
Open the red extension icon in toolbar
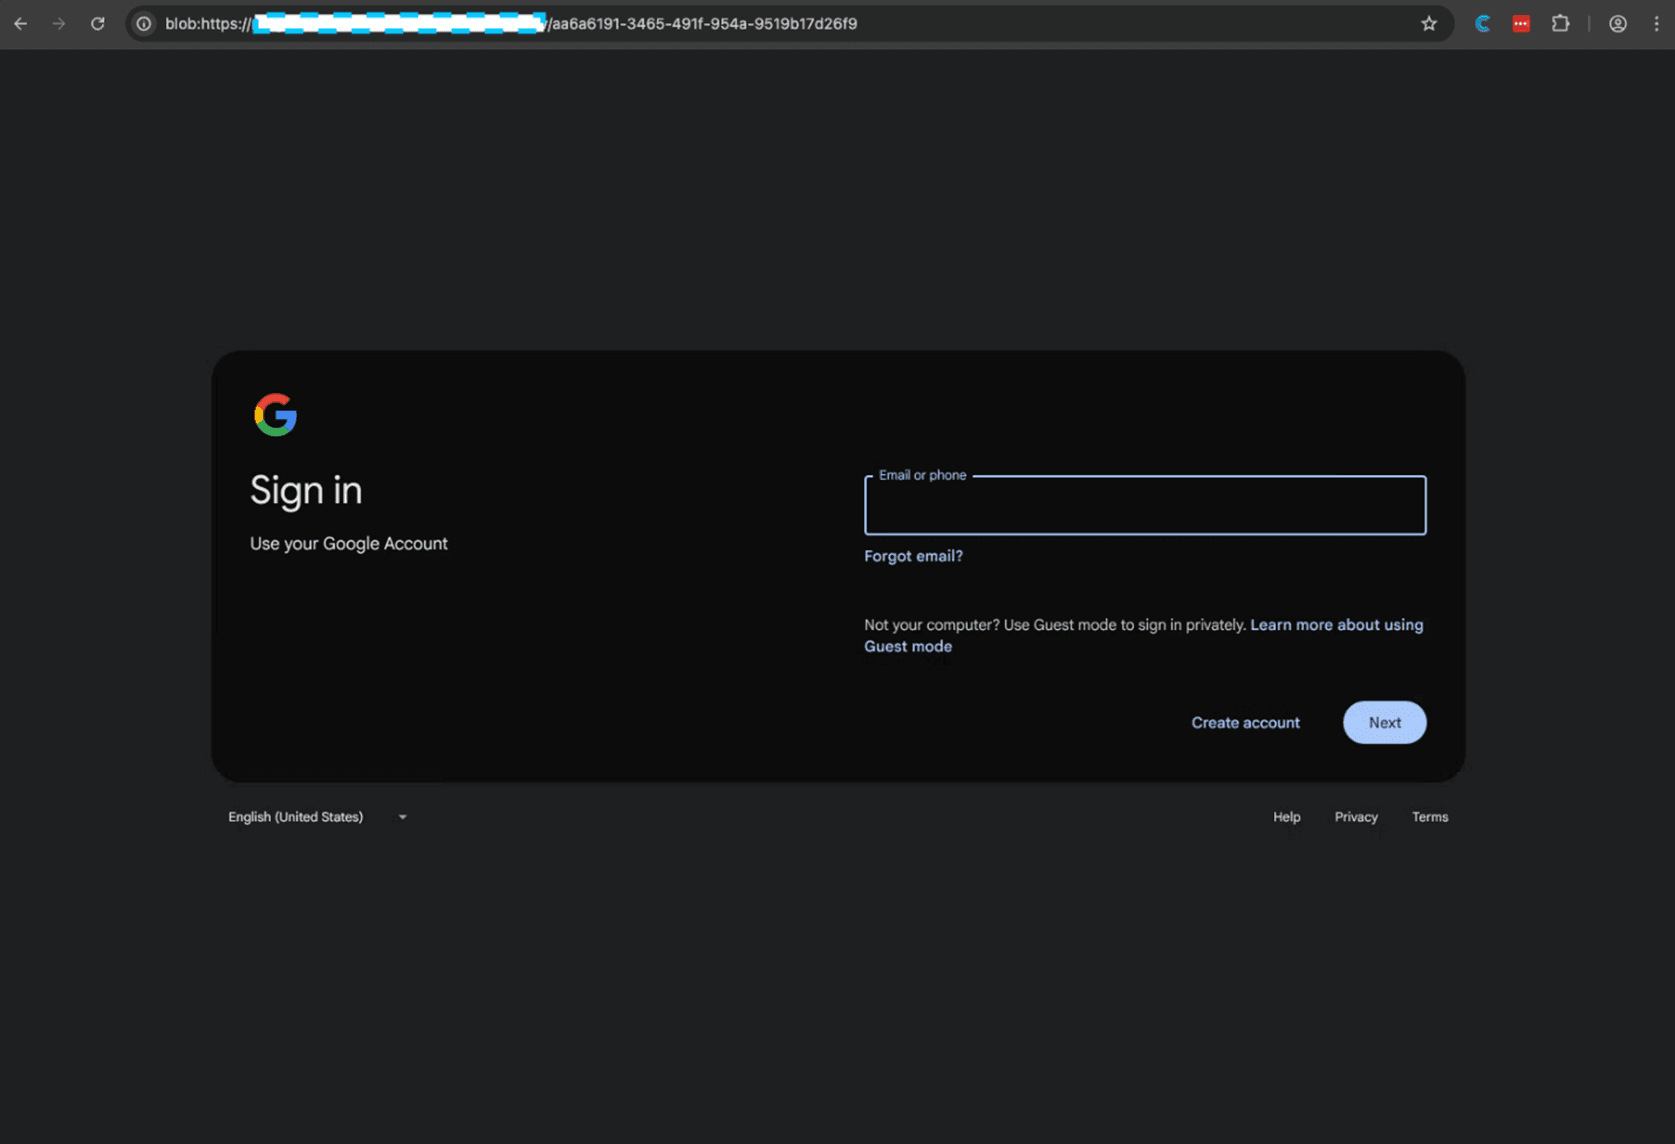(1521, 23)
